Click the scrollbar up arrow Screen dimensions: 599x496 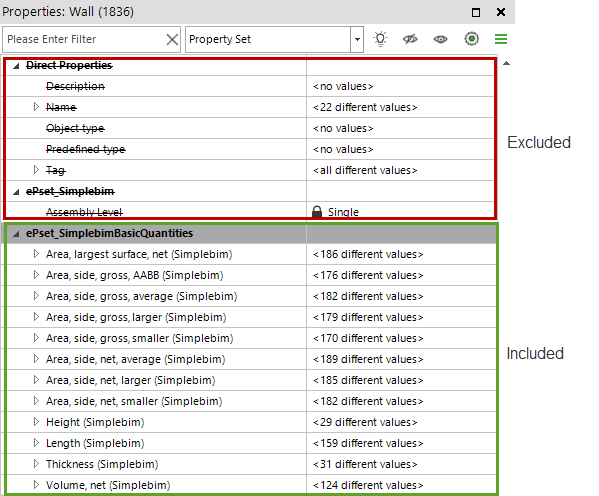(x=507, y=63)
